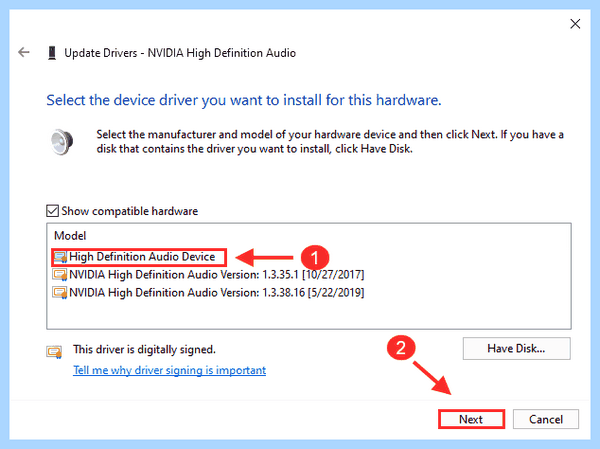
Task: Uncheck Show compatible hardware
Action: click(52, 211)
